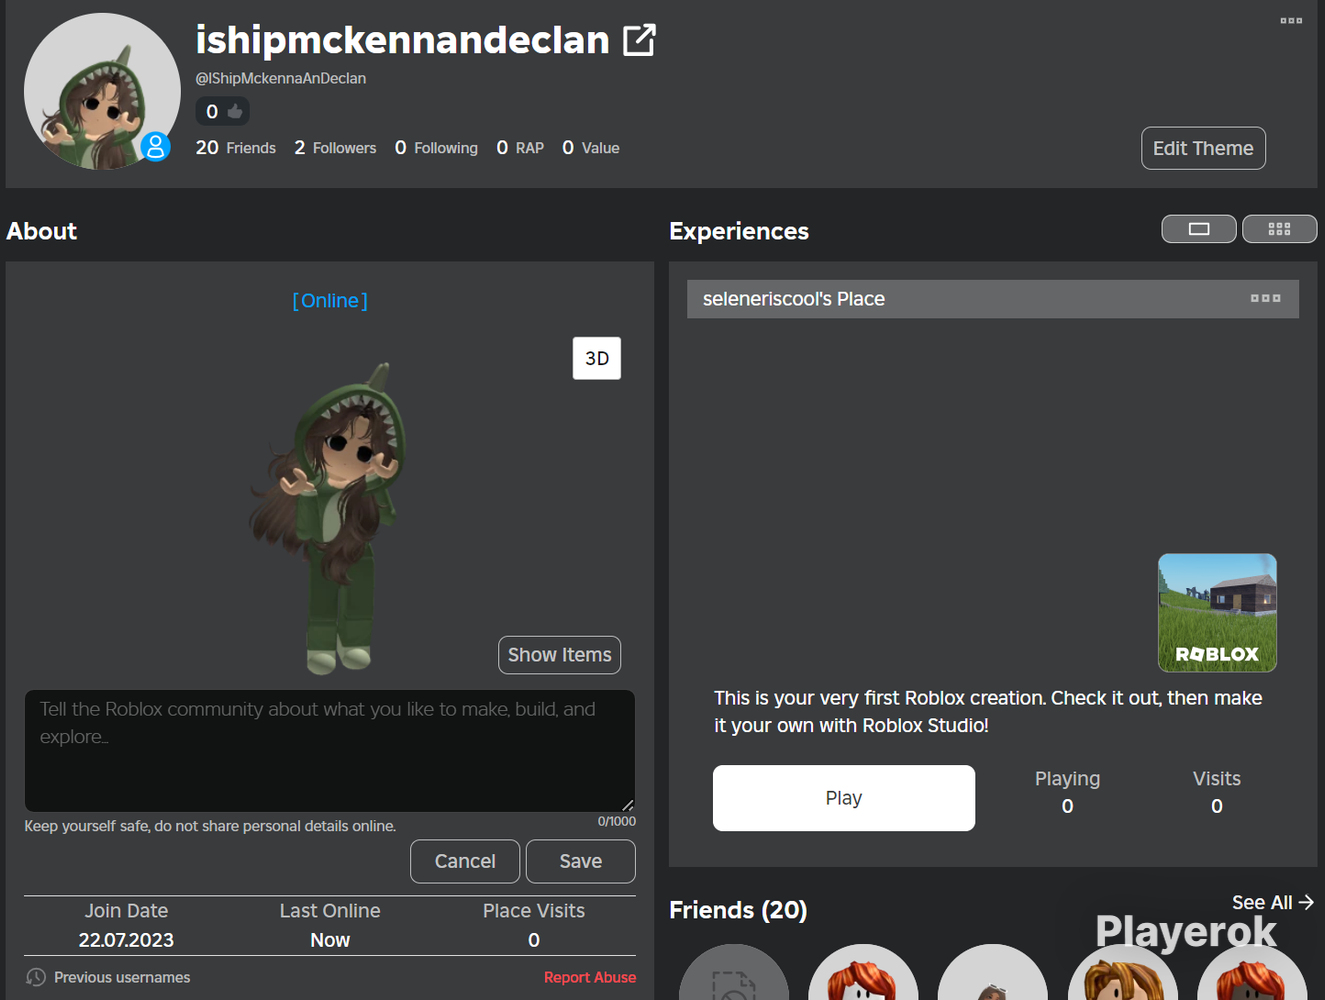Switch Experiences to grid view
Screen dimensions: 1325x1000
coord(1279,229)
